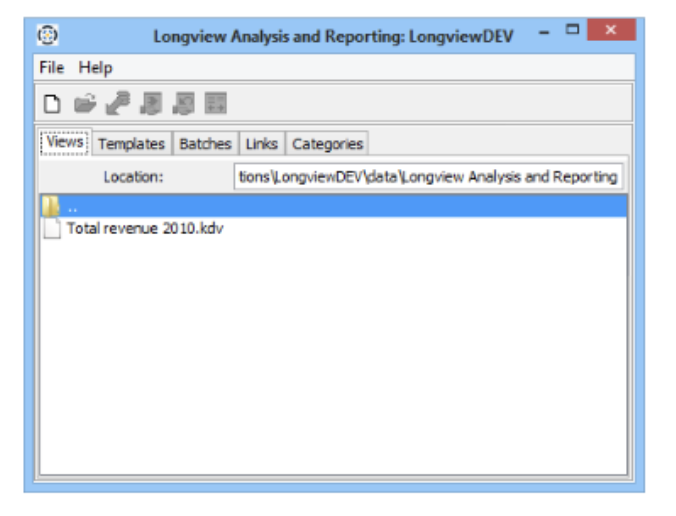
Task: Click inside the Location path field
Action: point(428,177)
